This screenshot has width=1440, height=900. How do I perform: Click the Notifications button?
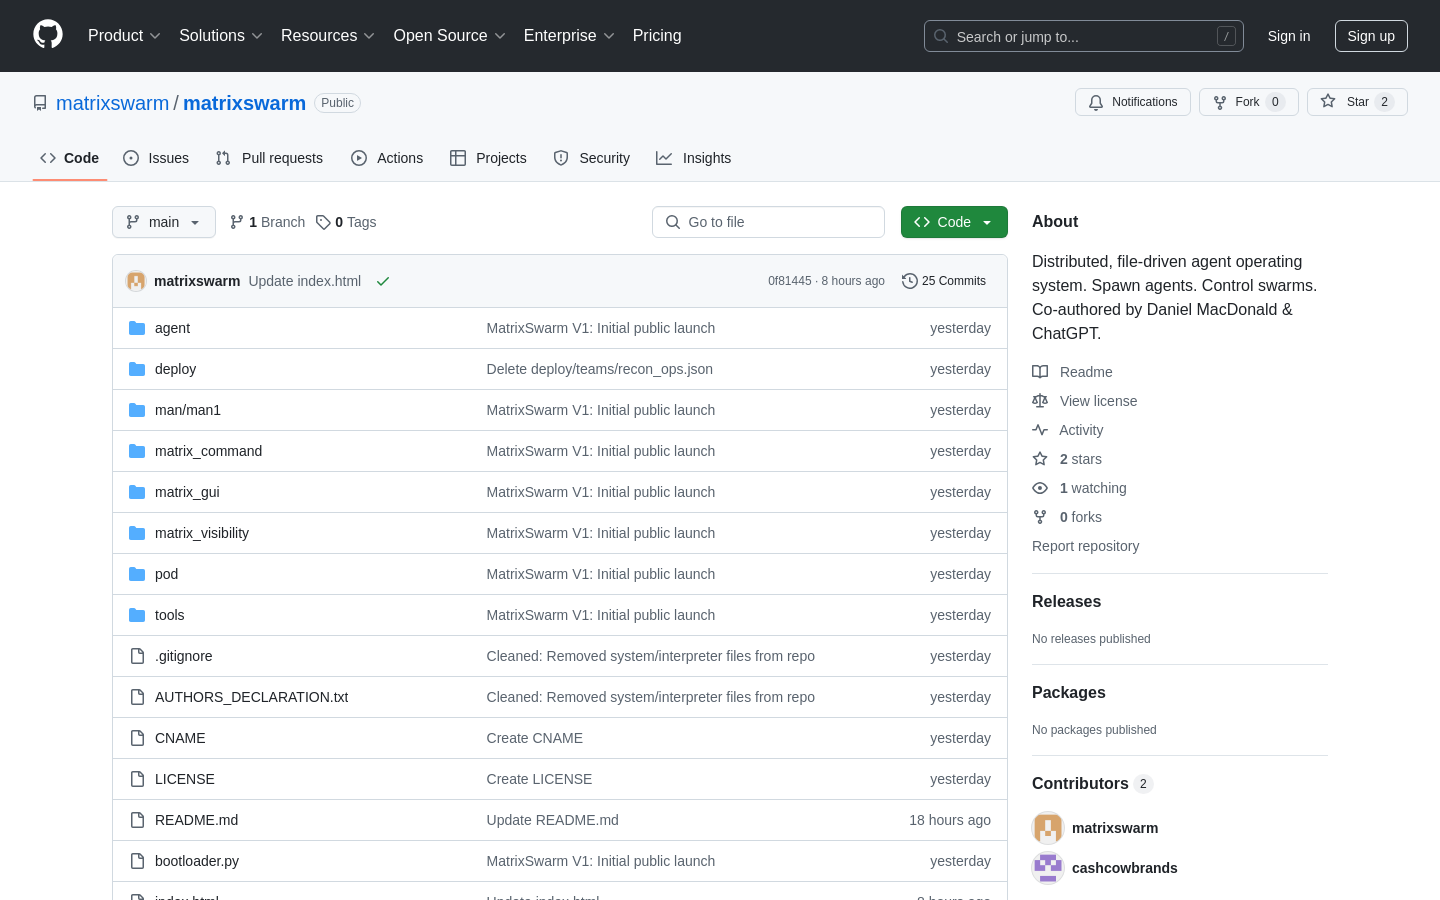pos(1133,102)
